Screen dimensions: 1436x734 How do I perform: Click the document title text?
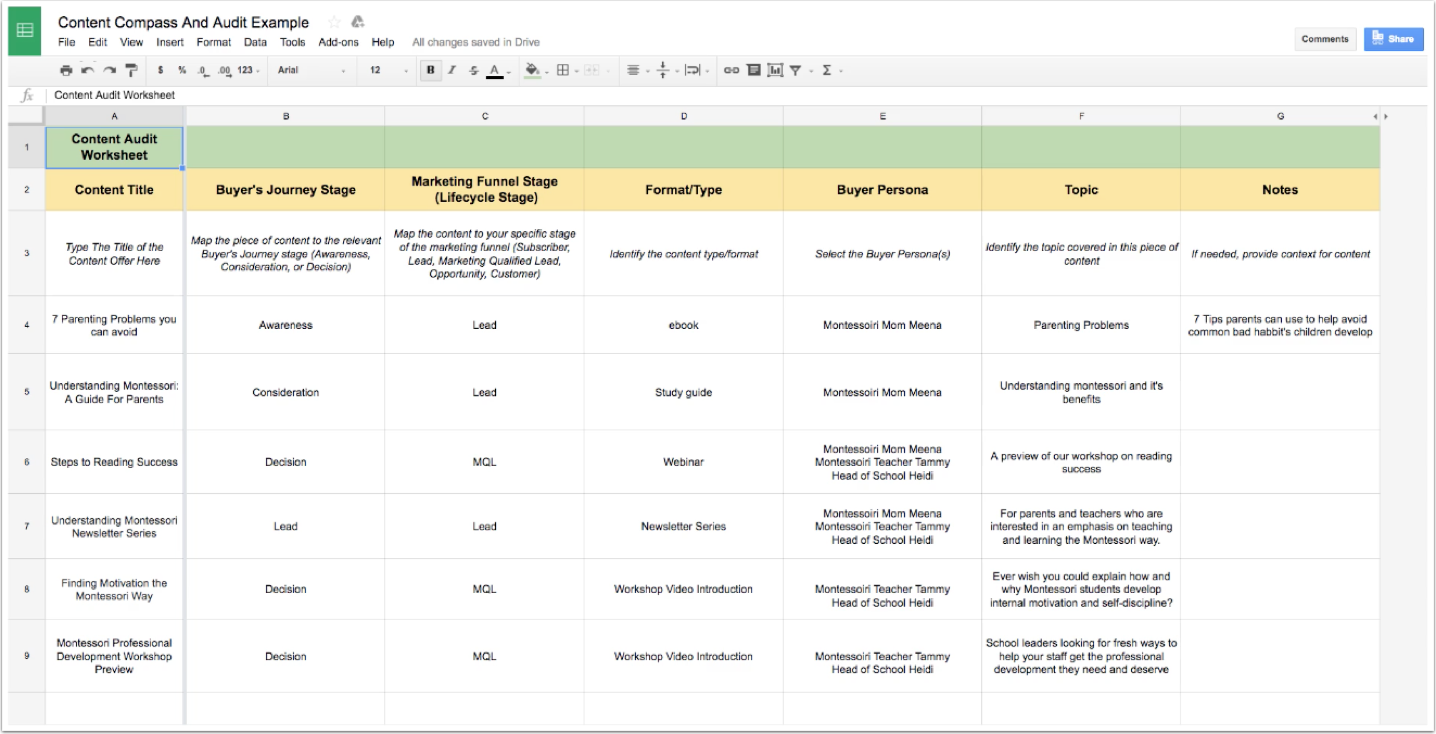183,22
